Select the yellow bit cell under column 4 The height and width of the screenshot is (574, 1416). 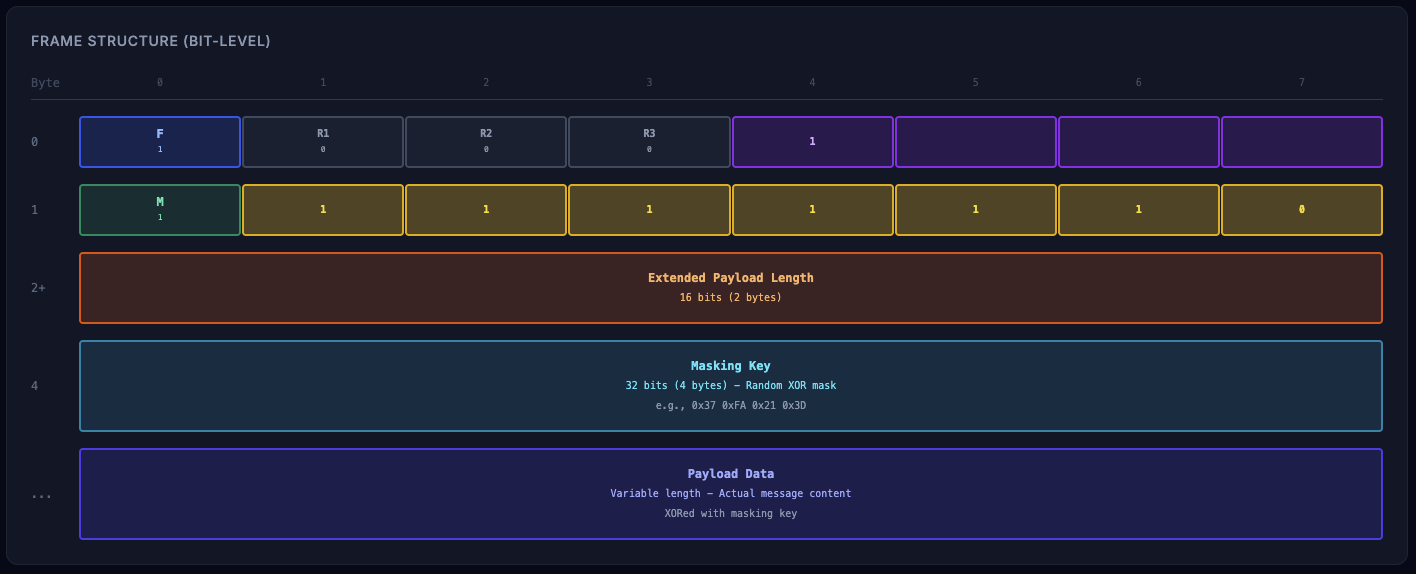tap(812, 210)
